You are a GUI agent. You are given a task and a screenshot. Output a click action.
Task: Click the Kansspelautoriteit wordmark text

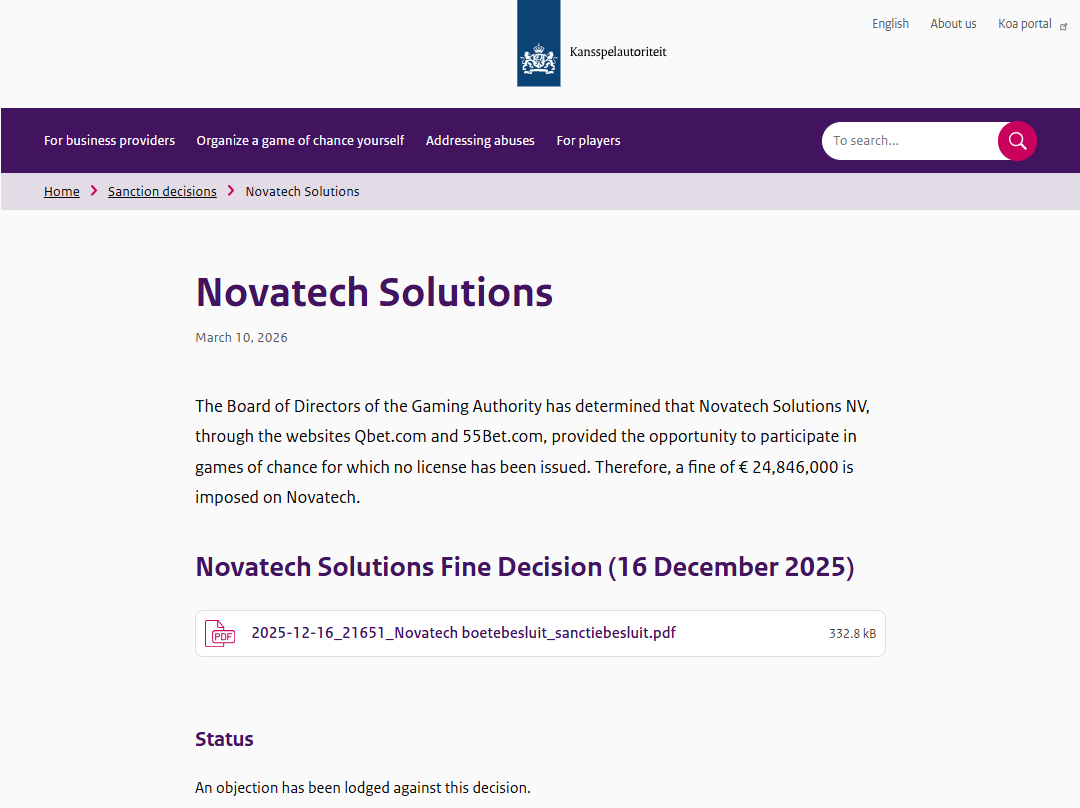[x=618, y=52]
